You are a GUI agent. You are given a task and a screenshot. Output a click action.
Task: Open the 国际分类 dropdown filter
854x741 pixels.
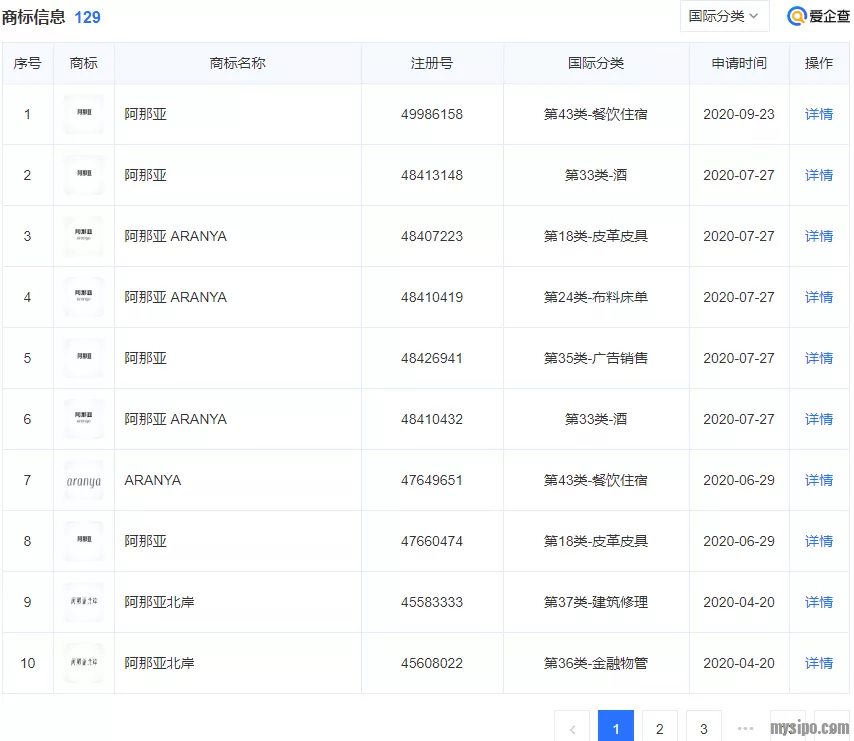pyautogui.click(x=724, y=16)
